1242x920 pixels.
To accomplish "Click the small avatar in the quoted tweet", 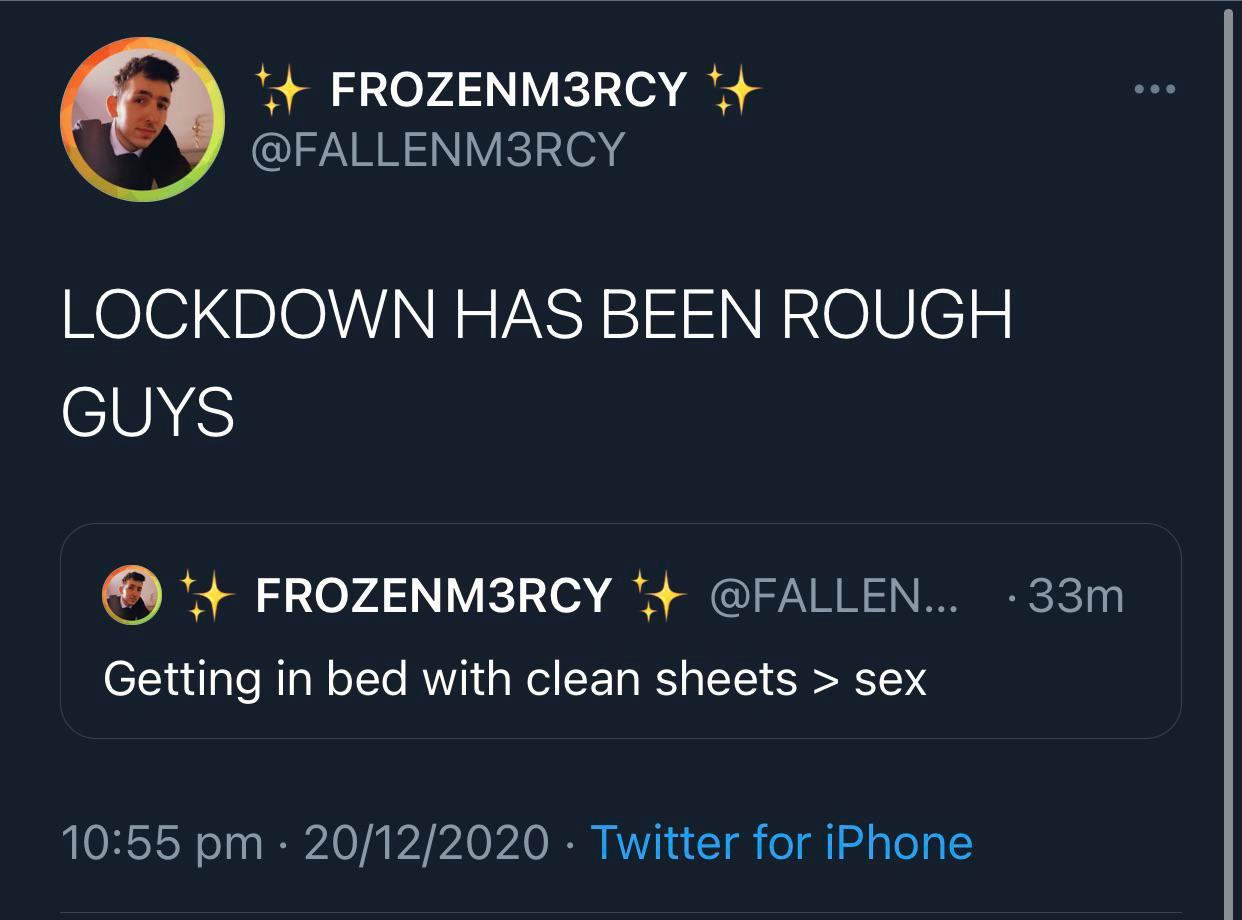I will click(x=133, y=594).
